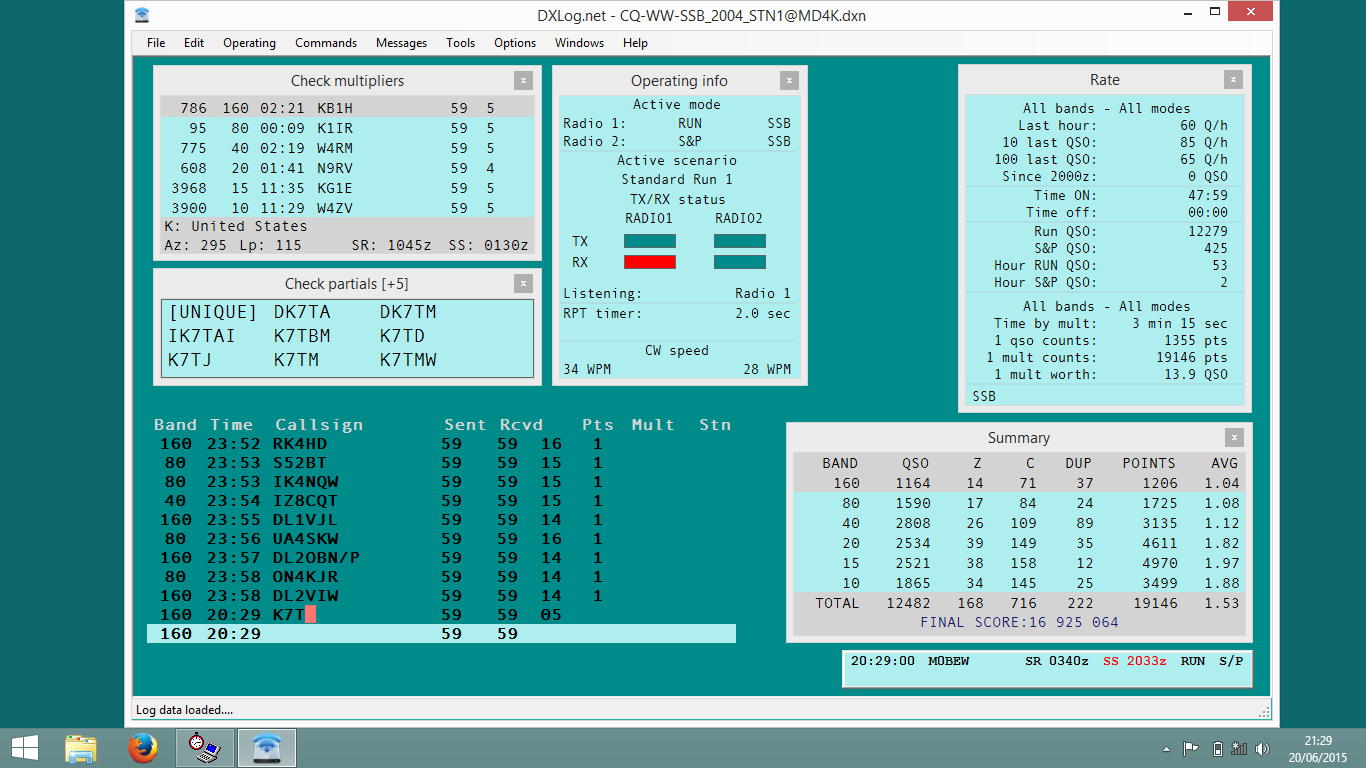The height and width of the screenshot is (768, 1366).
Task: Click the network tray icon
Action: 1240,748
